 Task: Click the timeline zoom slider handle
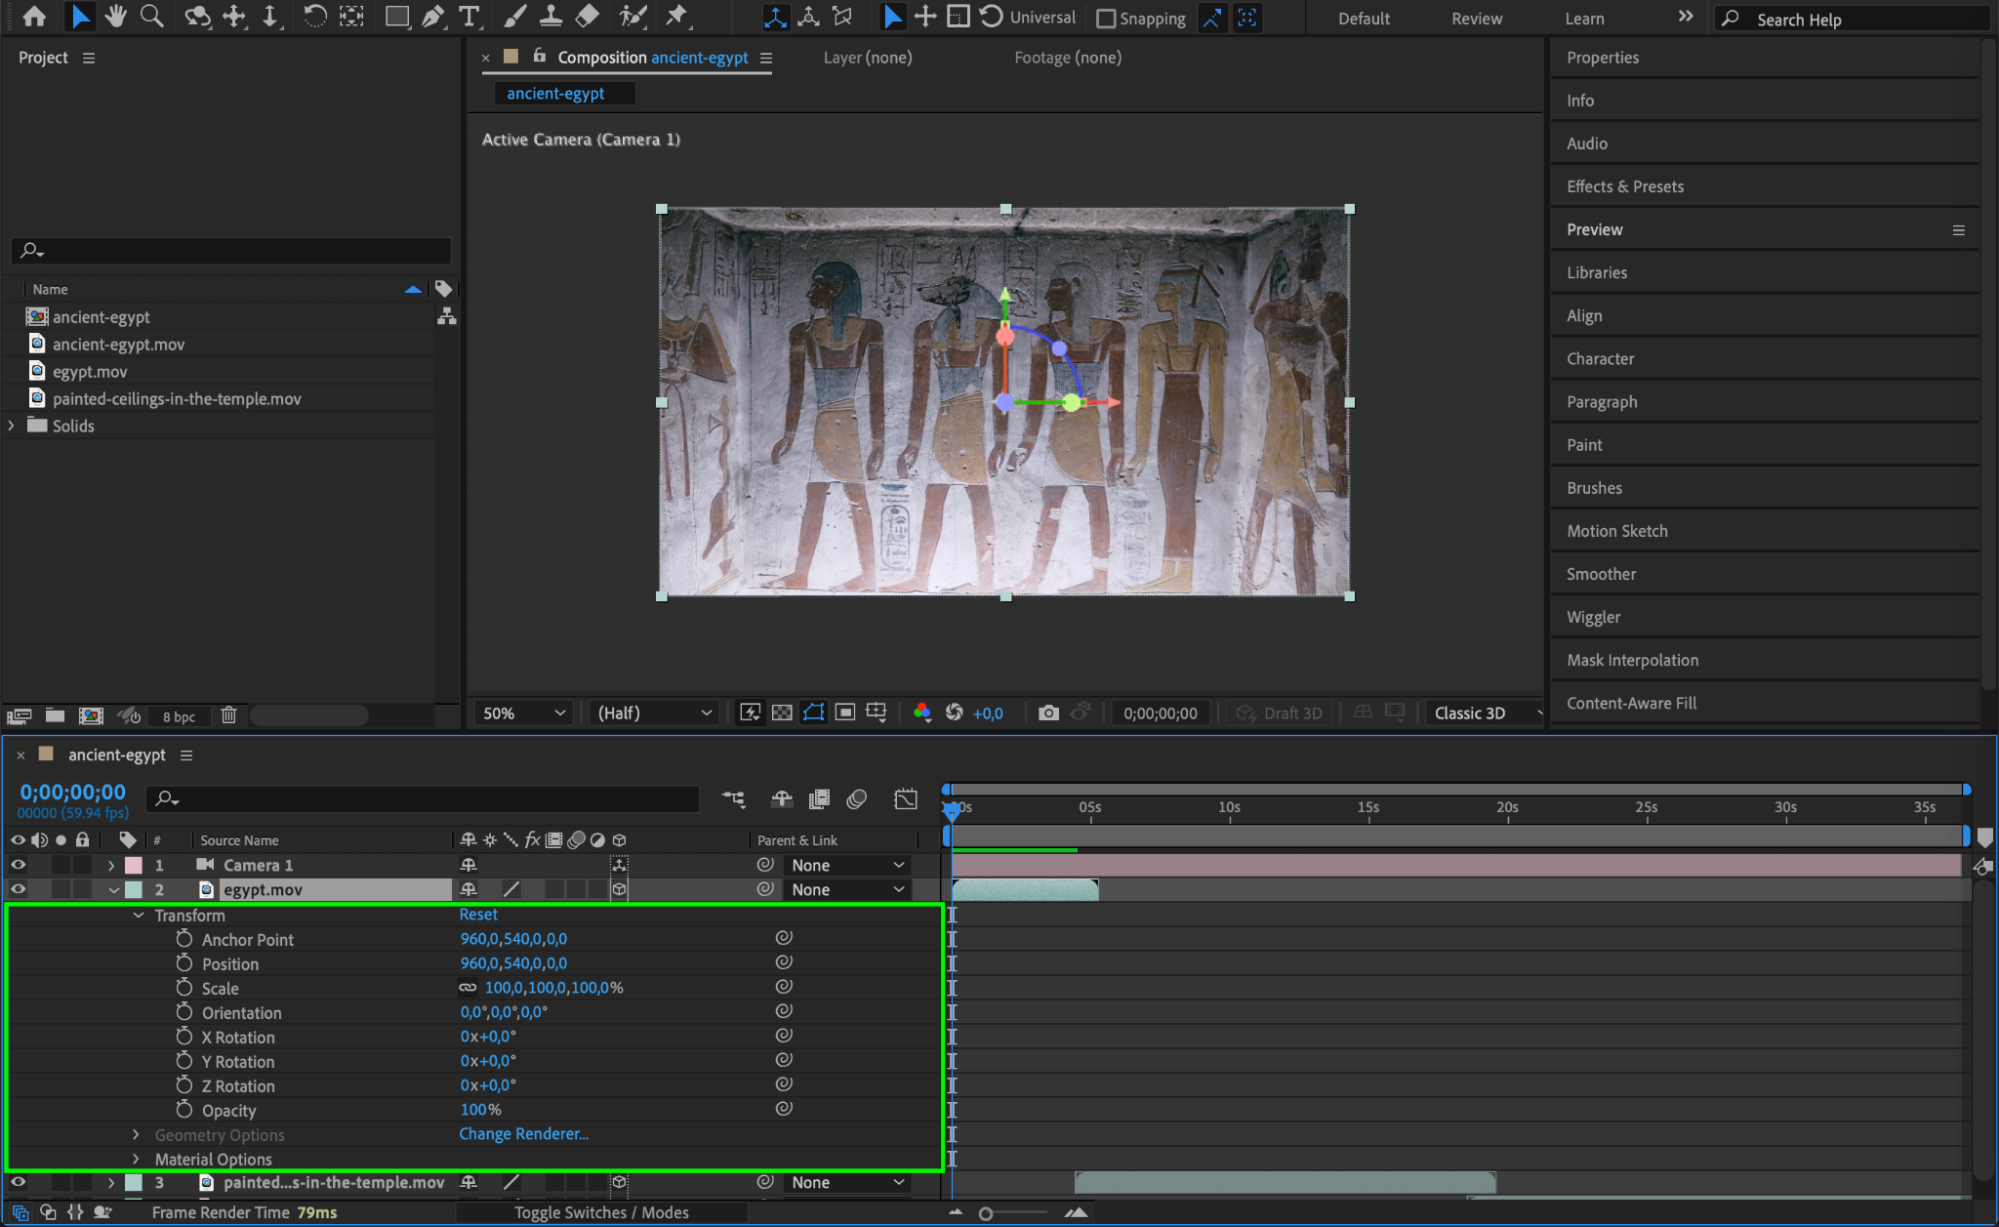point(986,1213)
